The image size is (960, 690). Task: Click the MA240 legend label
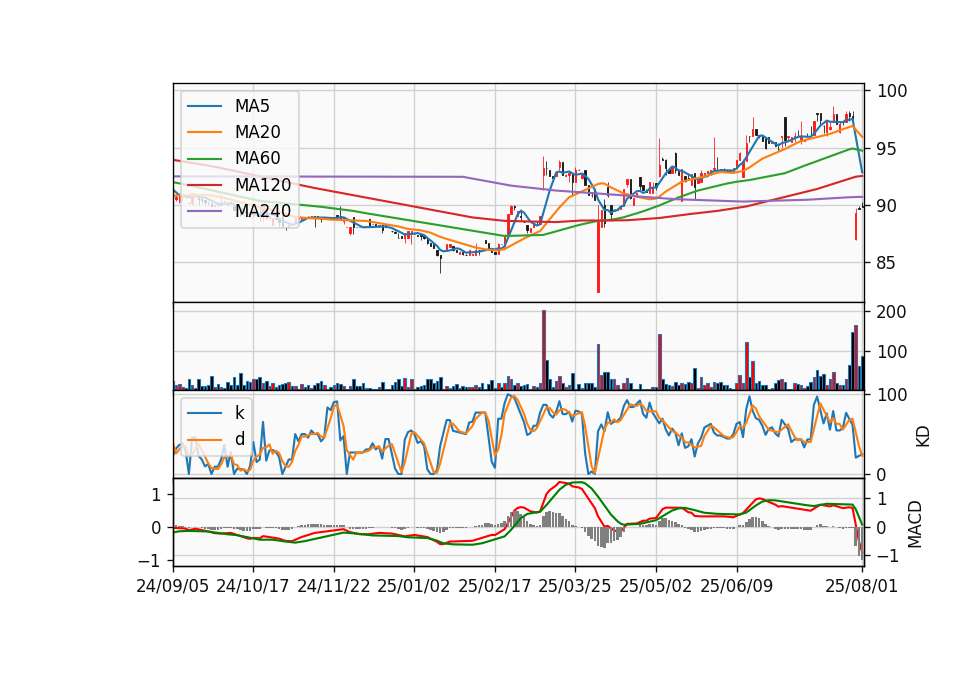click(x=263, y=211)
